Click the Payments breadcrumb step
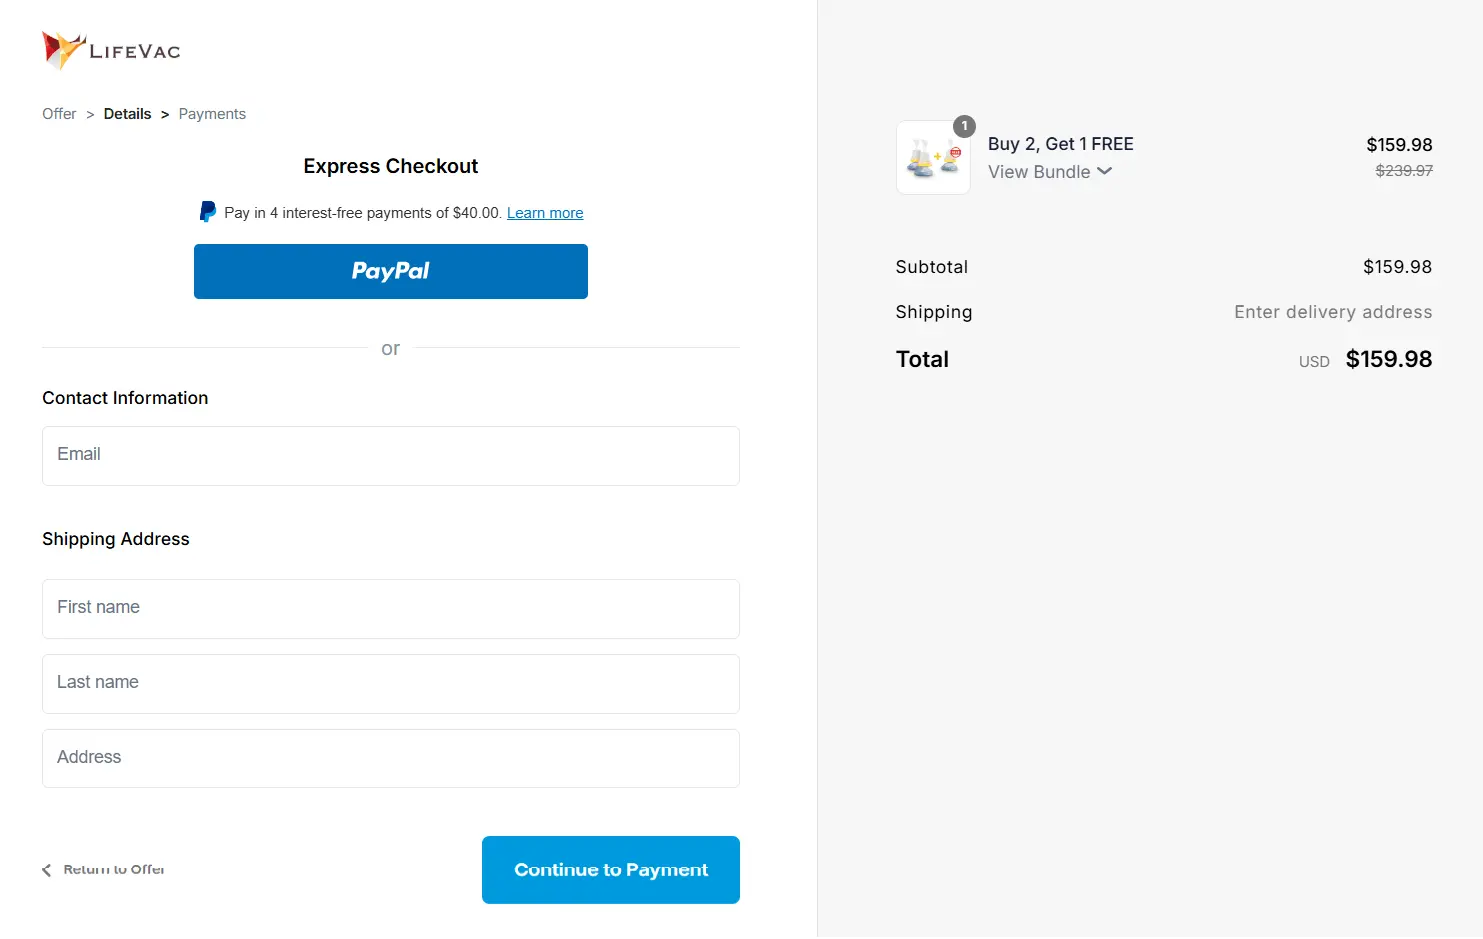Screen dimensions: 1483x939 pyautogui.click(x=211, y=113)
